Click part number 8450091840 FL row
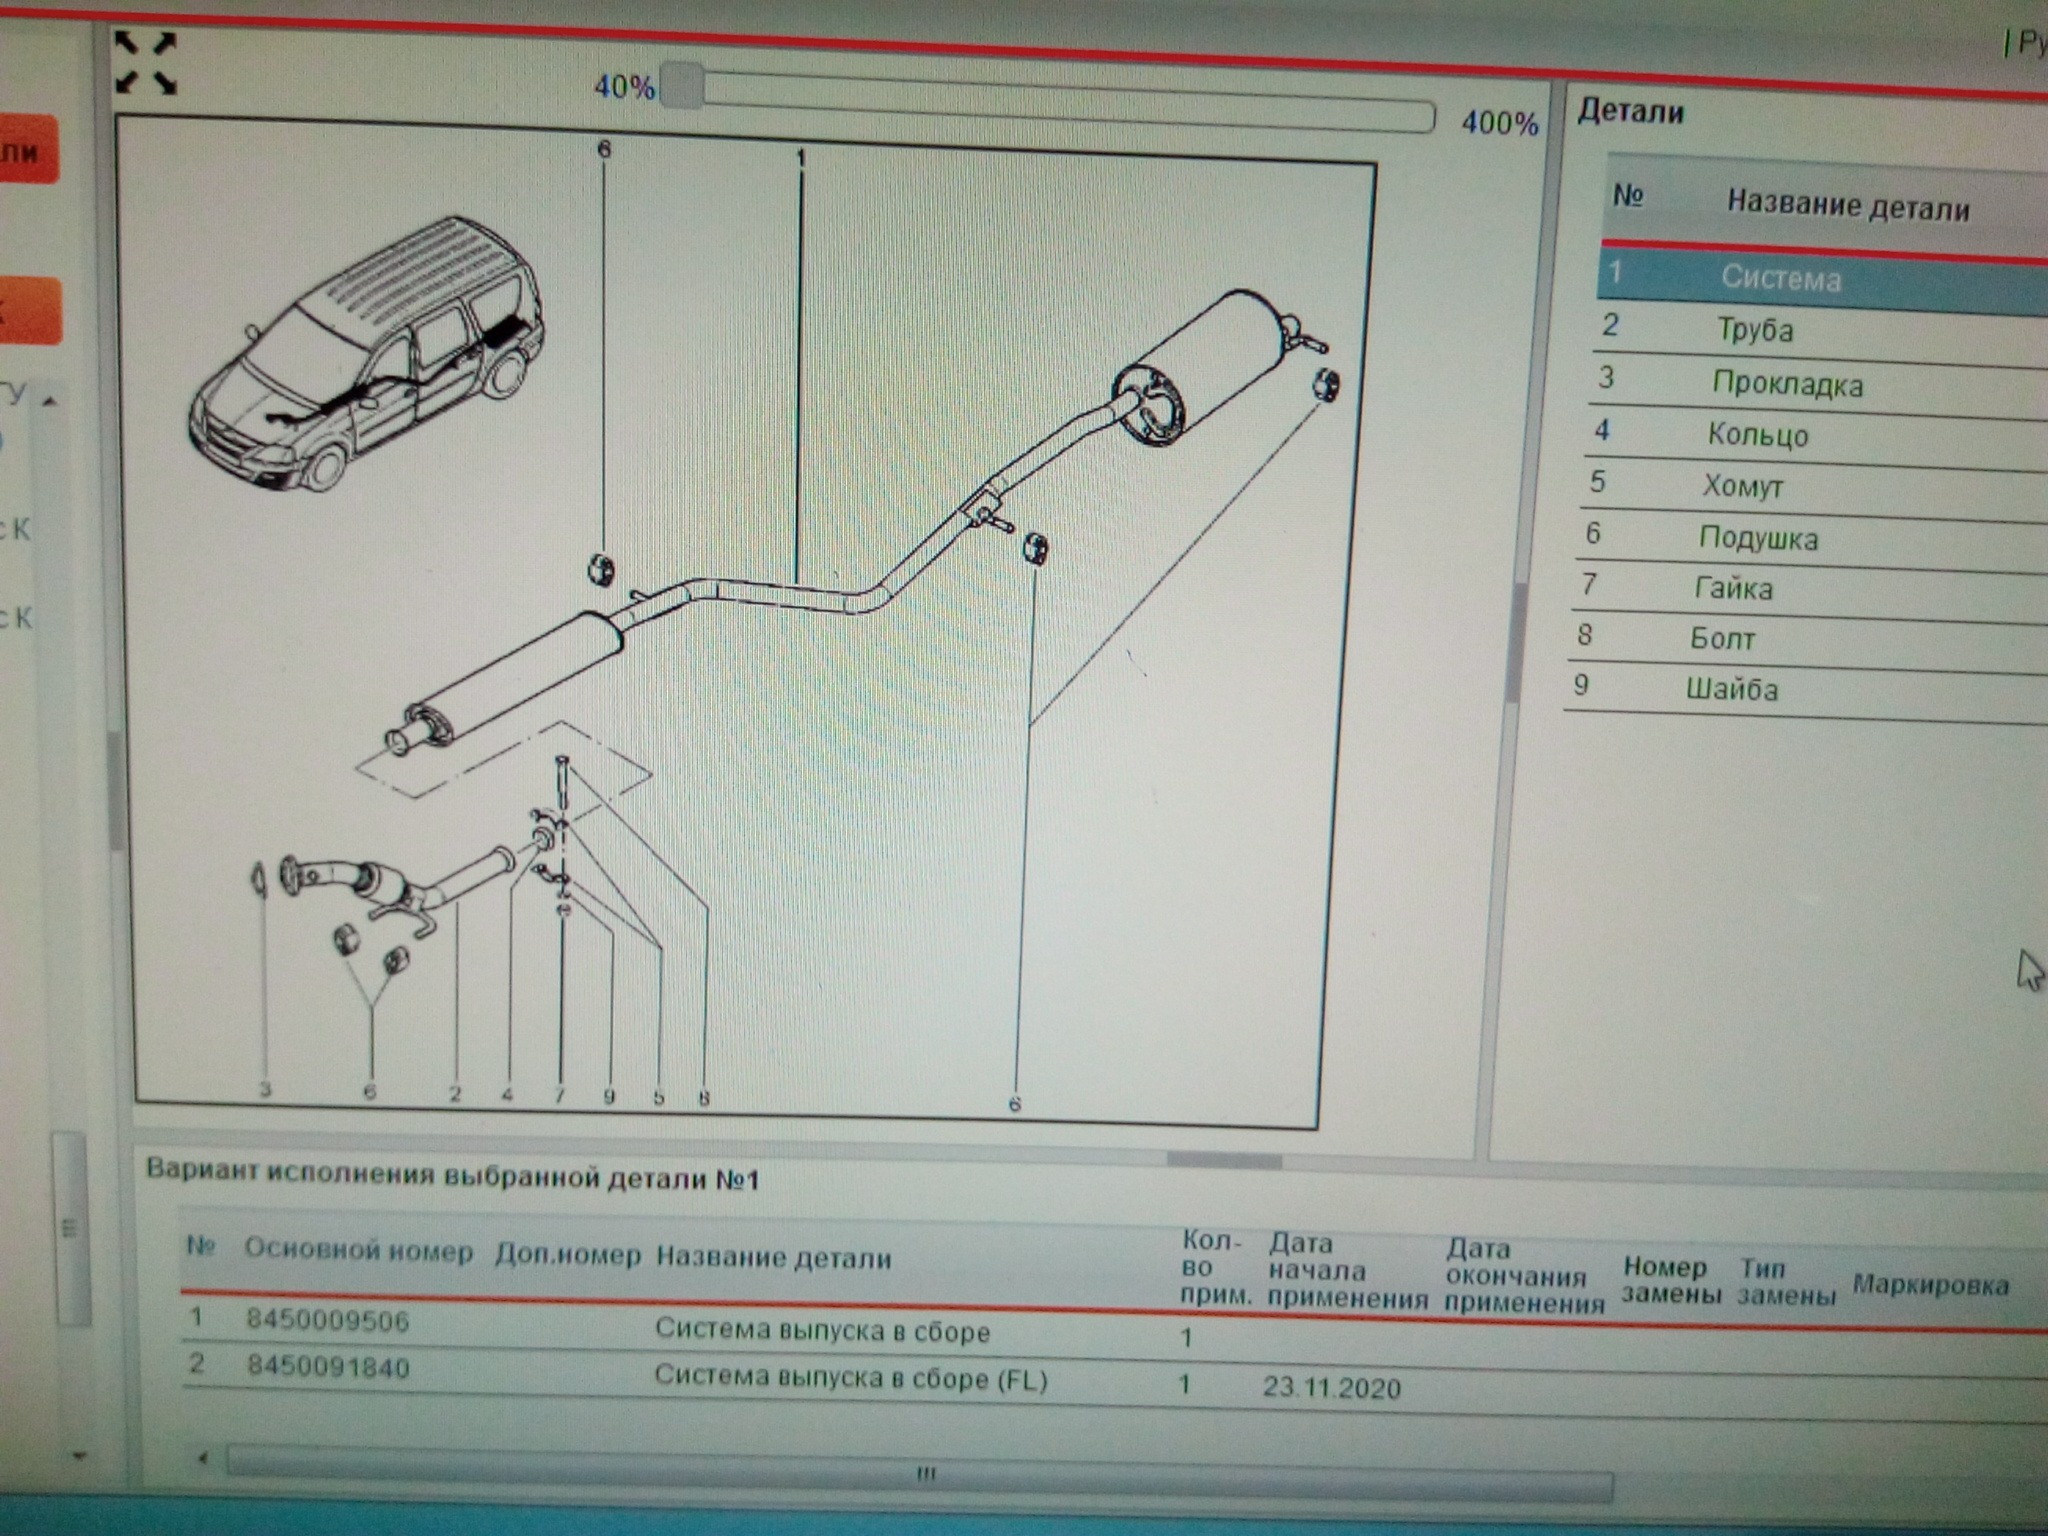This screenshot has height=1536, width=2048. tap(328, 1367)
